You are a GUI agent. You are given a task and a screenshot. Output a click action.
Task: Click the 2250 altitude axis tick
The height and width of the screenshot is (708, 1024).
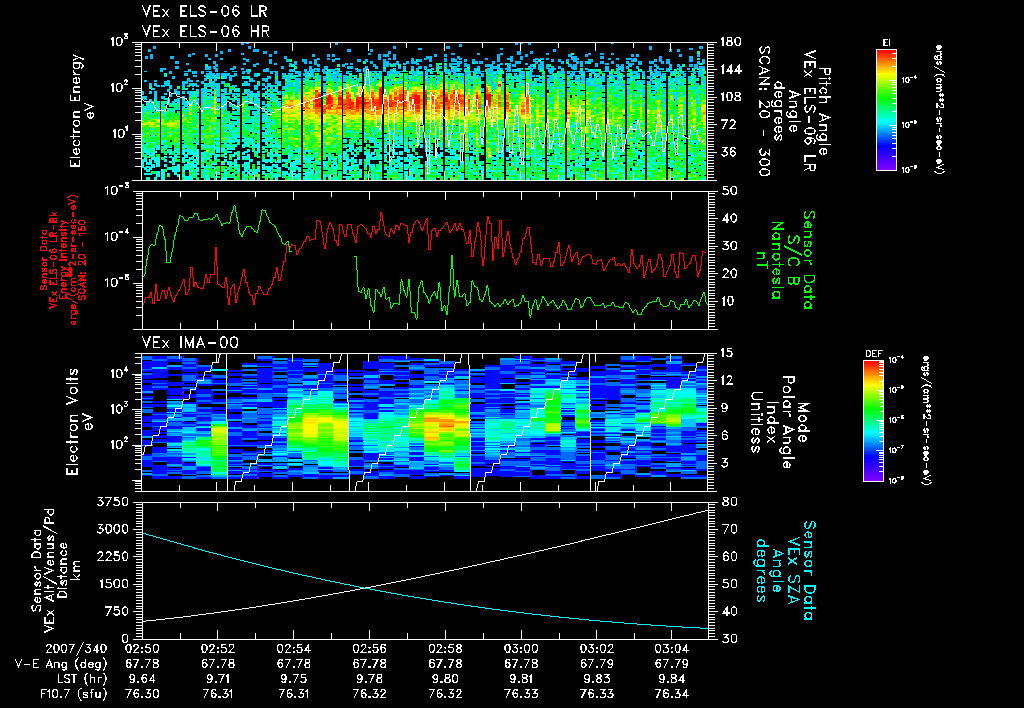tap(114, 556)
